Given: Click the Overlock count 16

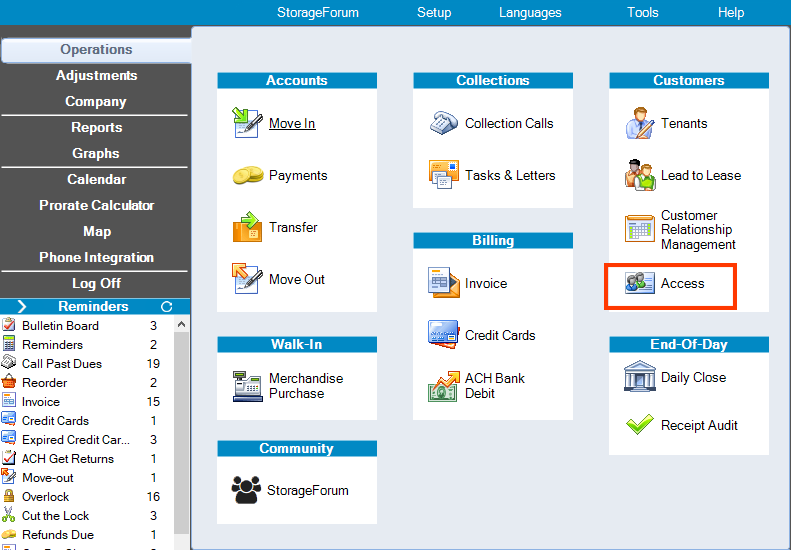Looking at the screenshot, I should (x=153, y=497).
